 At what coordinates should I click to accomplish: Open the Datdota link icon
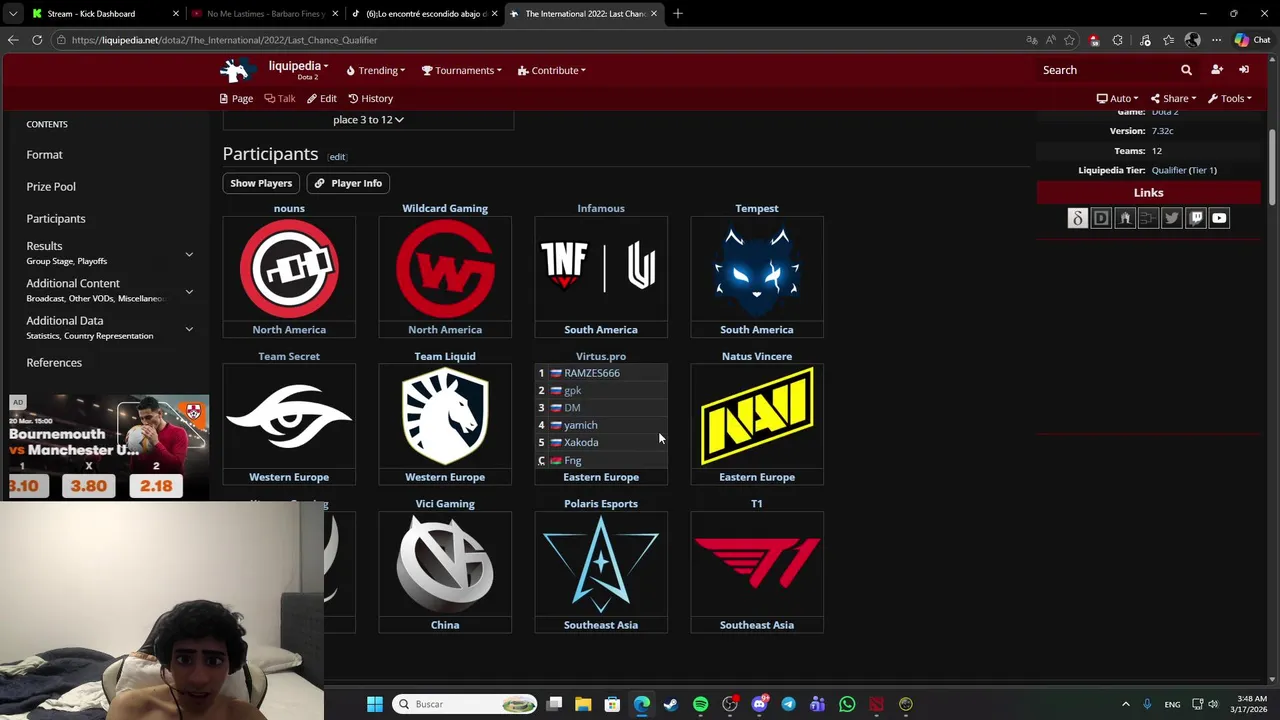1077,218
